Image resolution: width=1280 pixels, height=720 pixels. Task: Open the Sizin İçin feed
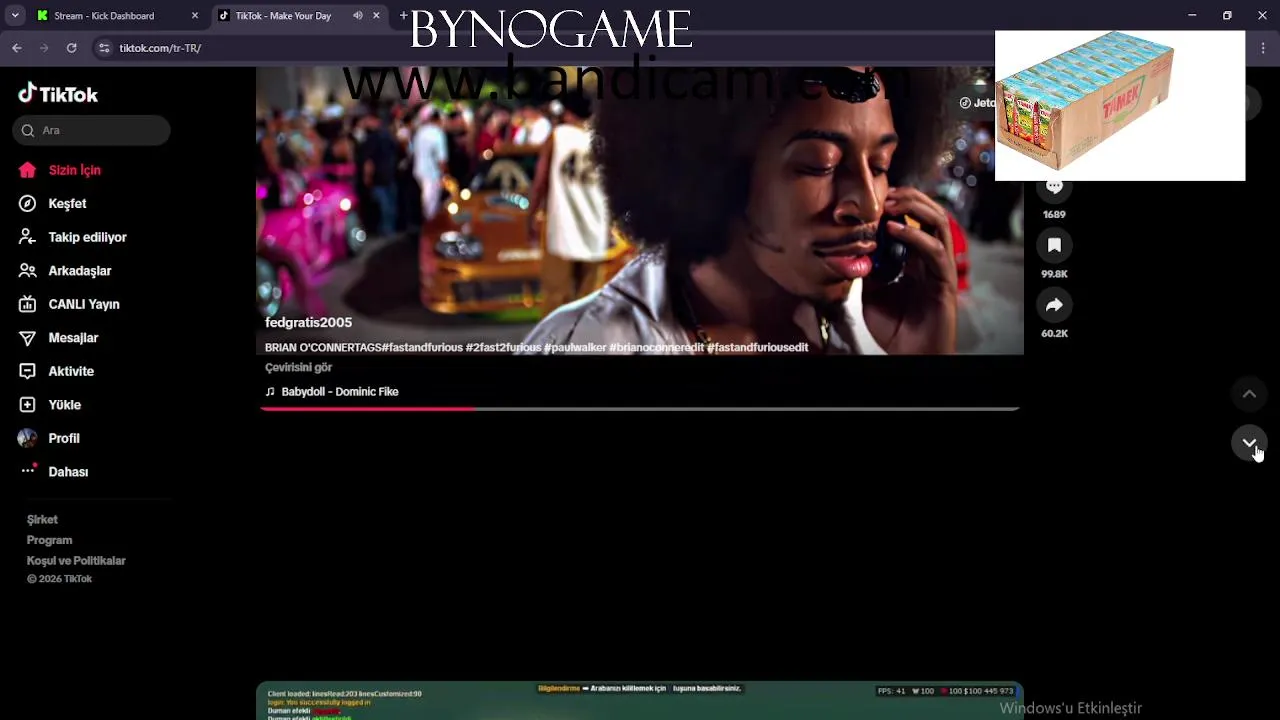tap(74, 170)
